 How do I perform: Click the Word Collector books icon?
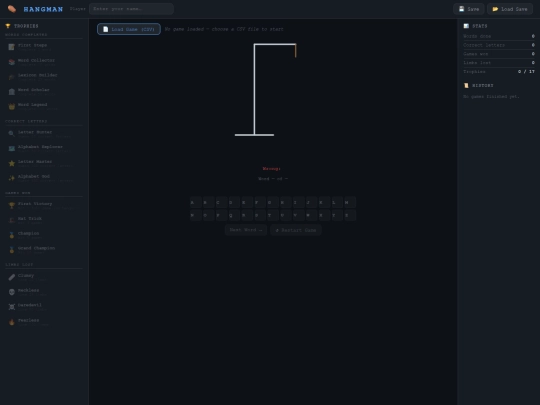[12, 62]
